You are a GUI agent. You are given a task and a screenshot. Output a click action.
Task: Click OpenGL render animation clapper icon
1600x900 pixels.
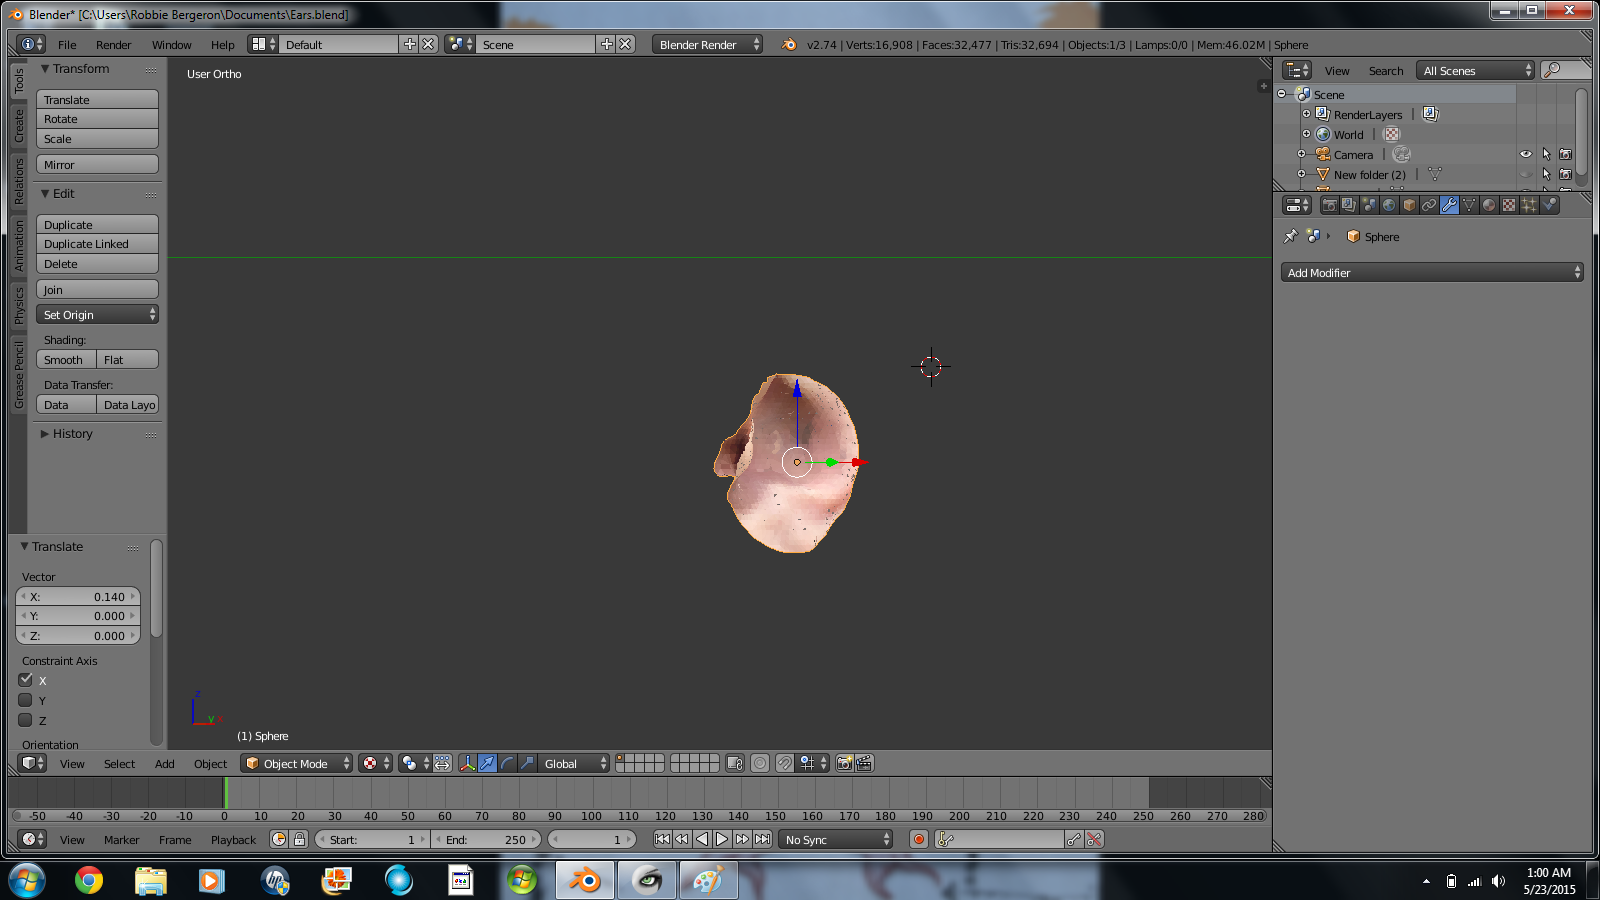point(864,763)
